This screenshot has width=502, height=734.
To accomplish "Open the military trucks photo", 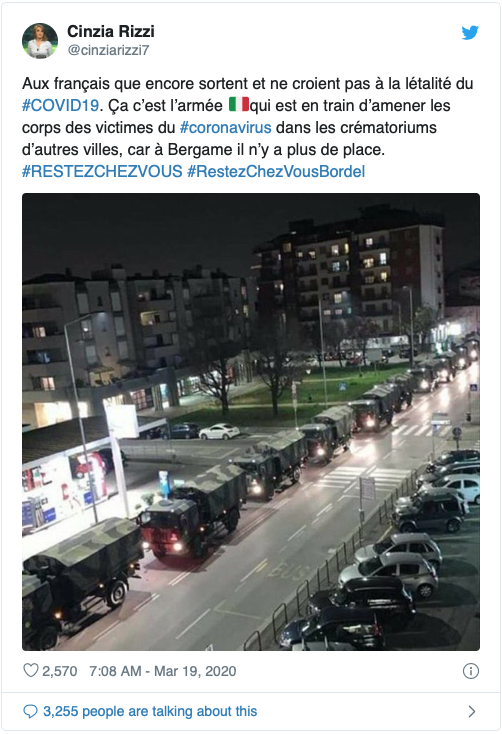I will coord(251,422).
